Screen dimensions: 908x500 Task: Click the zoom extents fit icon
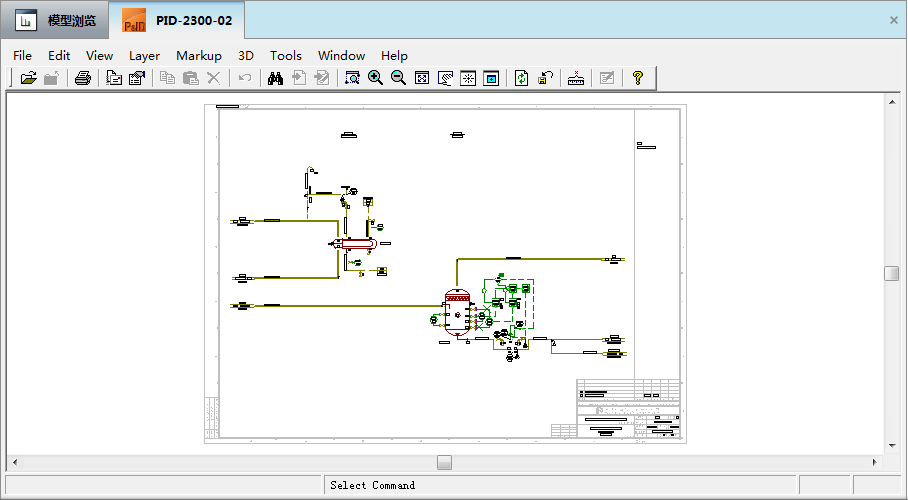pyautogui.click(x=422, y=78)
